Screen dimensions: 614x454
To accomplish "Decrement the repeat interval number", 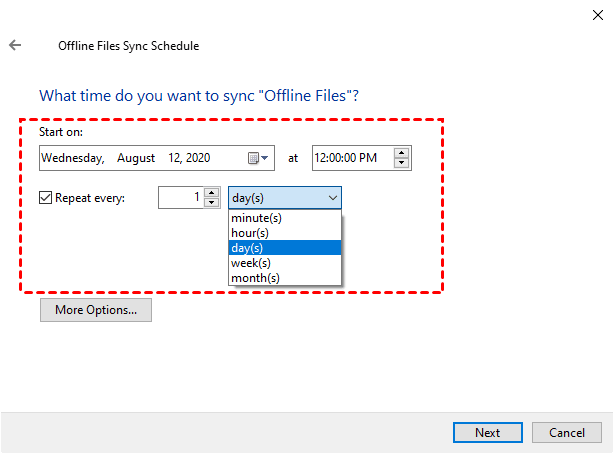I will [211, 203].
